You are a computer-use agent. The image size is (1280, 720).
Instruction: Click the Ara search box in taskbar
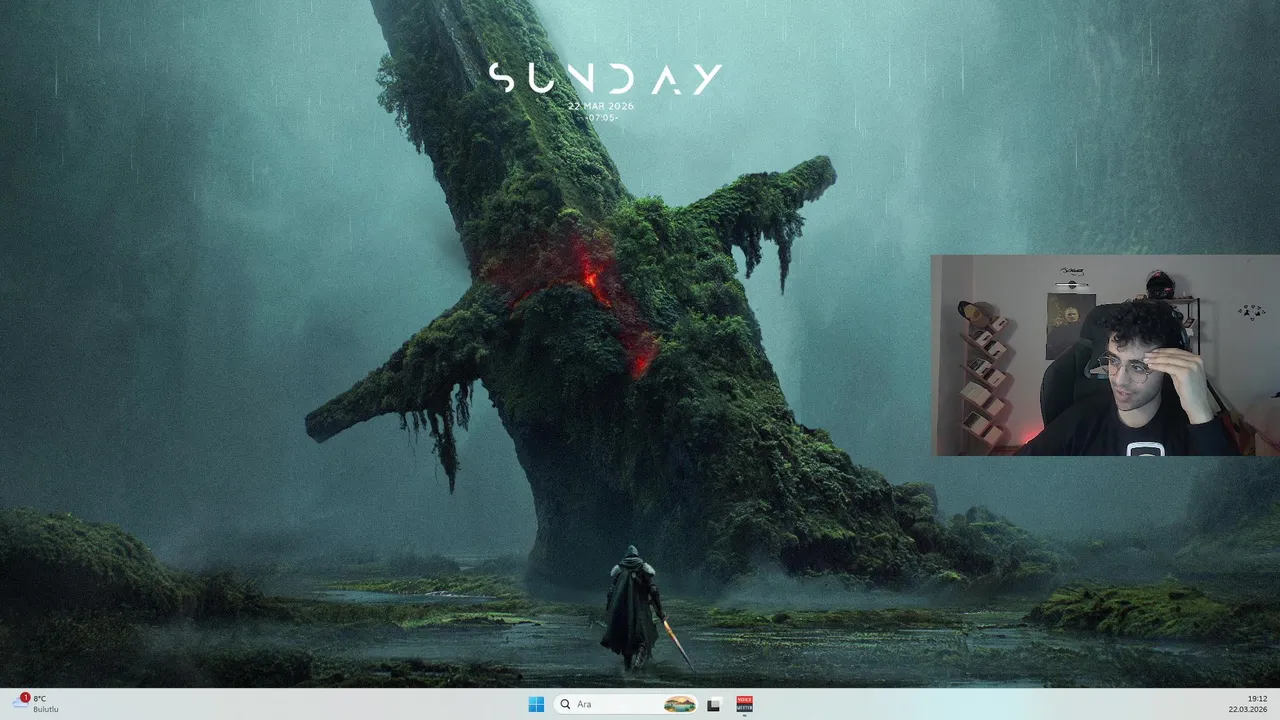pyautogui.click(x=625, y=704)
